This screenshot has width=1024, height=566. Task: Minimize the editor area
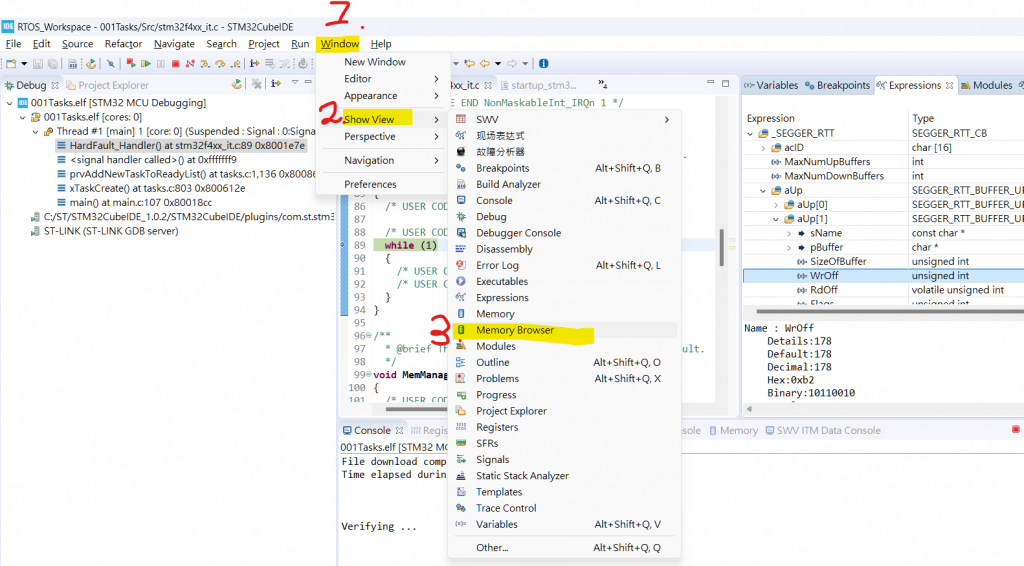[x=711, y=82]
